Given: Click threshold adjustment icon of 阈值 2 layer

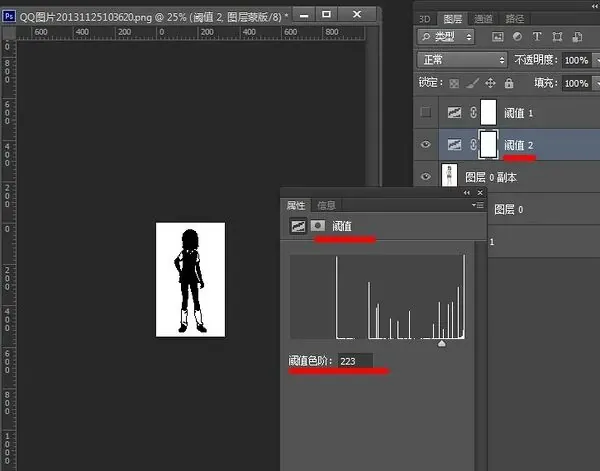Looking at the screenshot, I should pos(454,144).
